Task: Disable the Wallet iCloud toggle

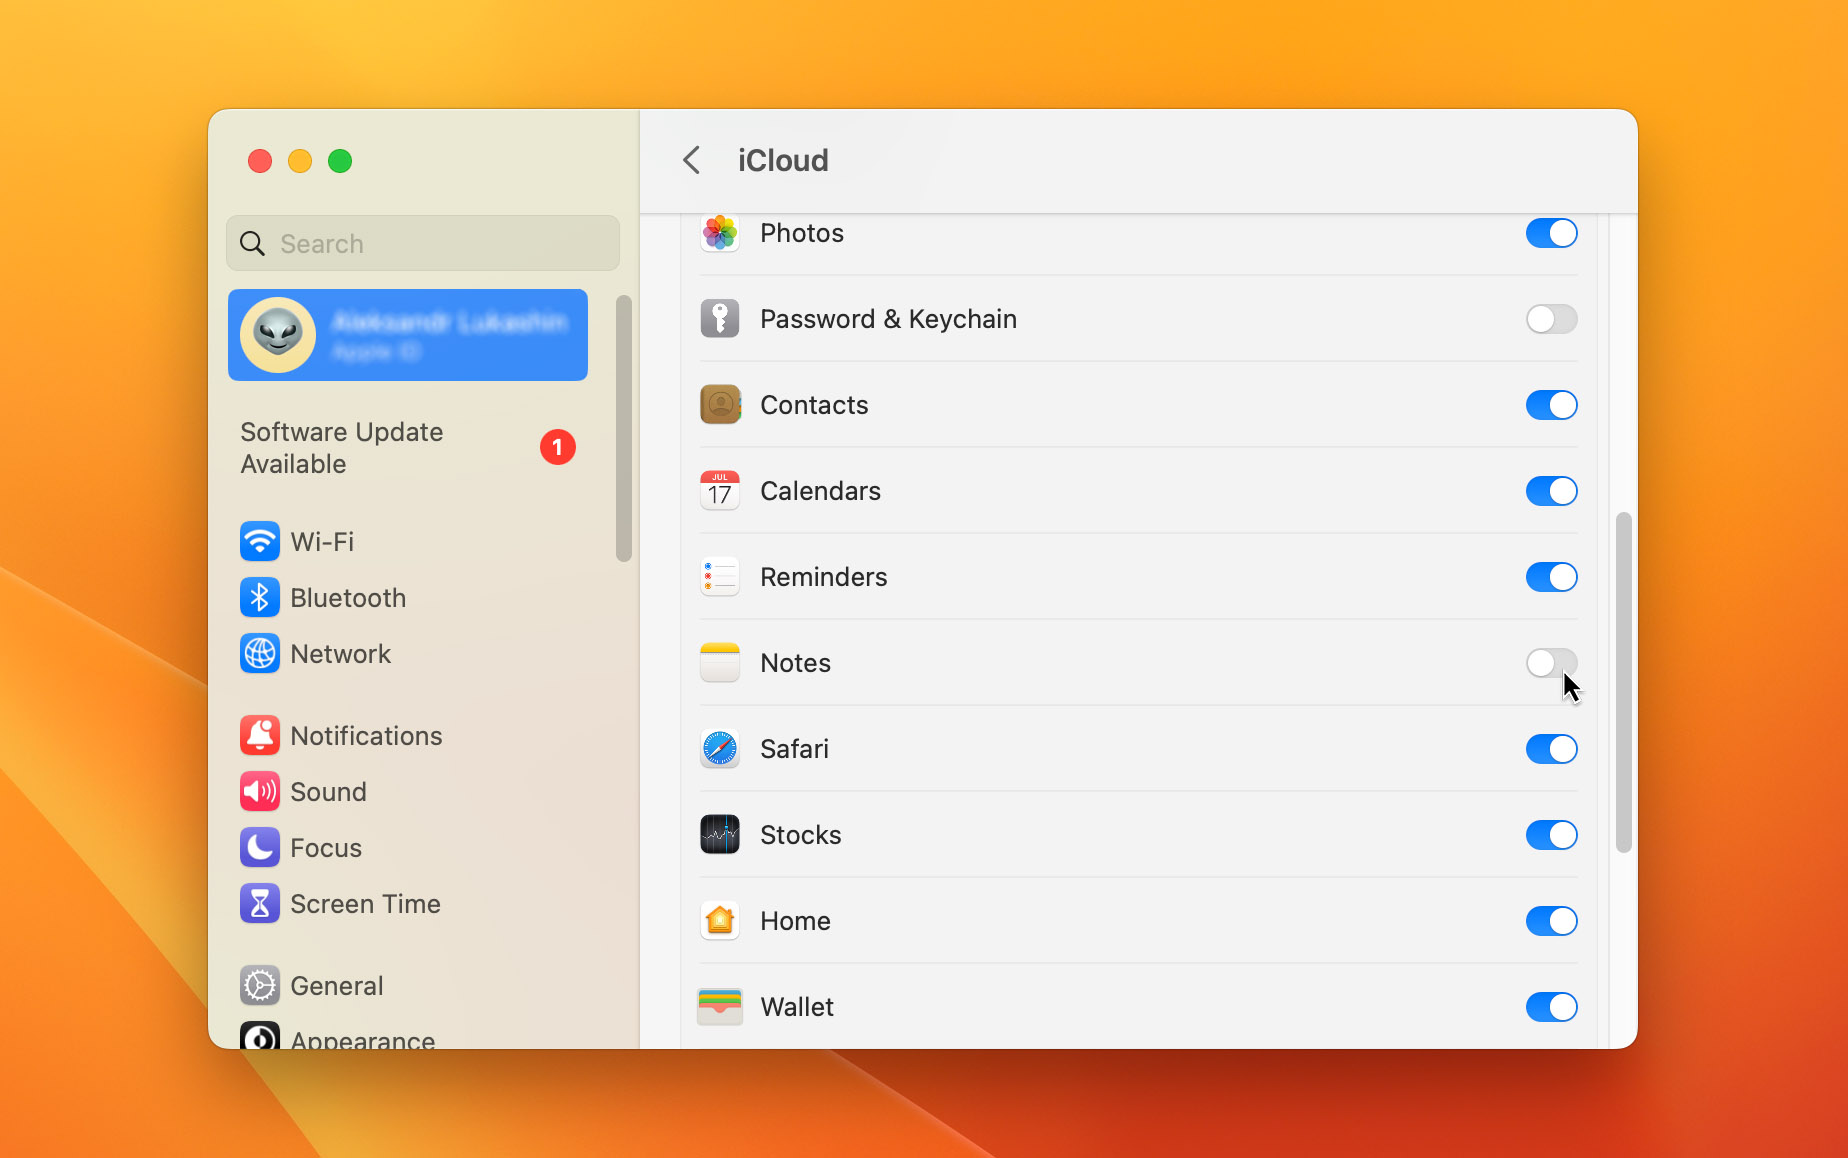Action: pos(1552,1007)
